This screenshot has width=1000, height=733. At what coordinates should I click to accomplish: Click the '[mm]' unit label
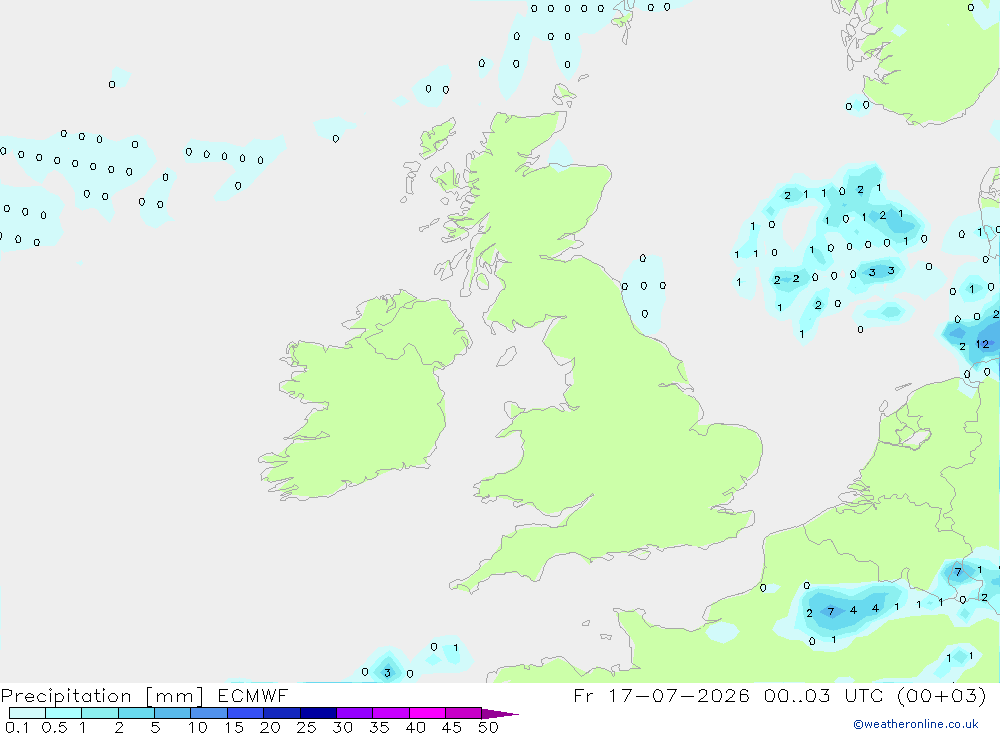(174, 696)
